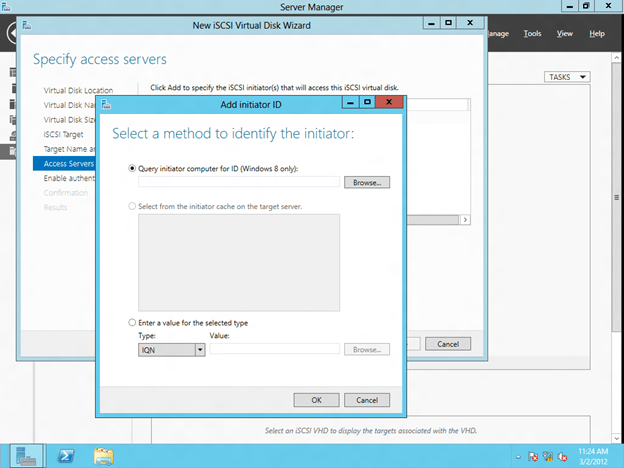Click the speaker volume tray icon
The image size is (624, 468).
pyautogui.click(x=563, y=456)
